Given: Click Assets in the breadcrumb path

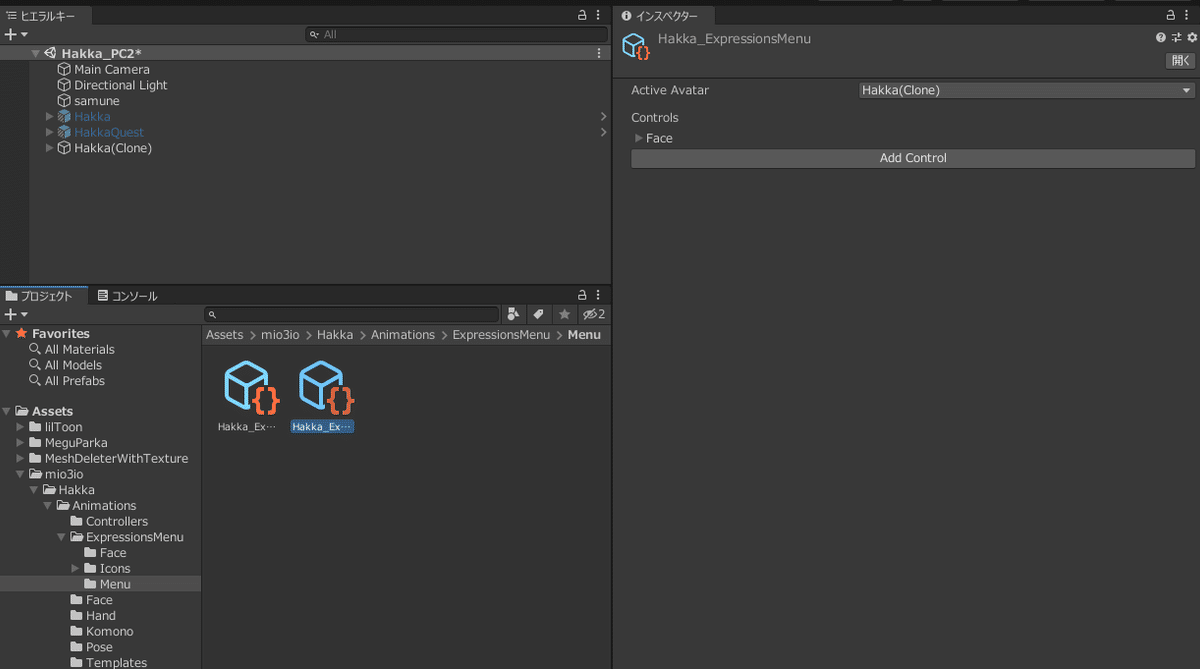Looking at the screenshot, I should (x=225, y=335).
